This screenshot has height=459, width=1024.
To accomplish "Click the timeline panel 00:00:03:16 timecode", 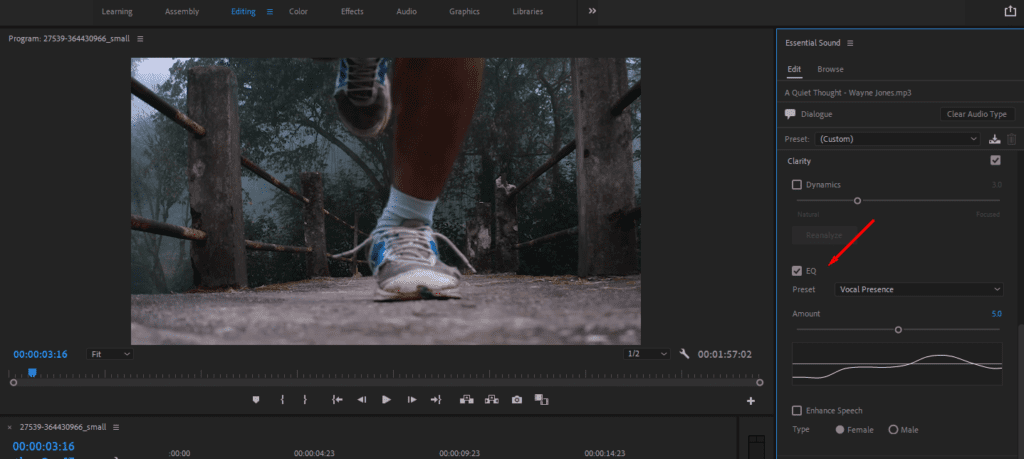I will pos(43,447).
